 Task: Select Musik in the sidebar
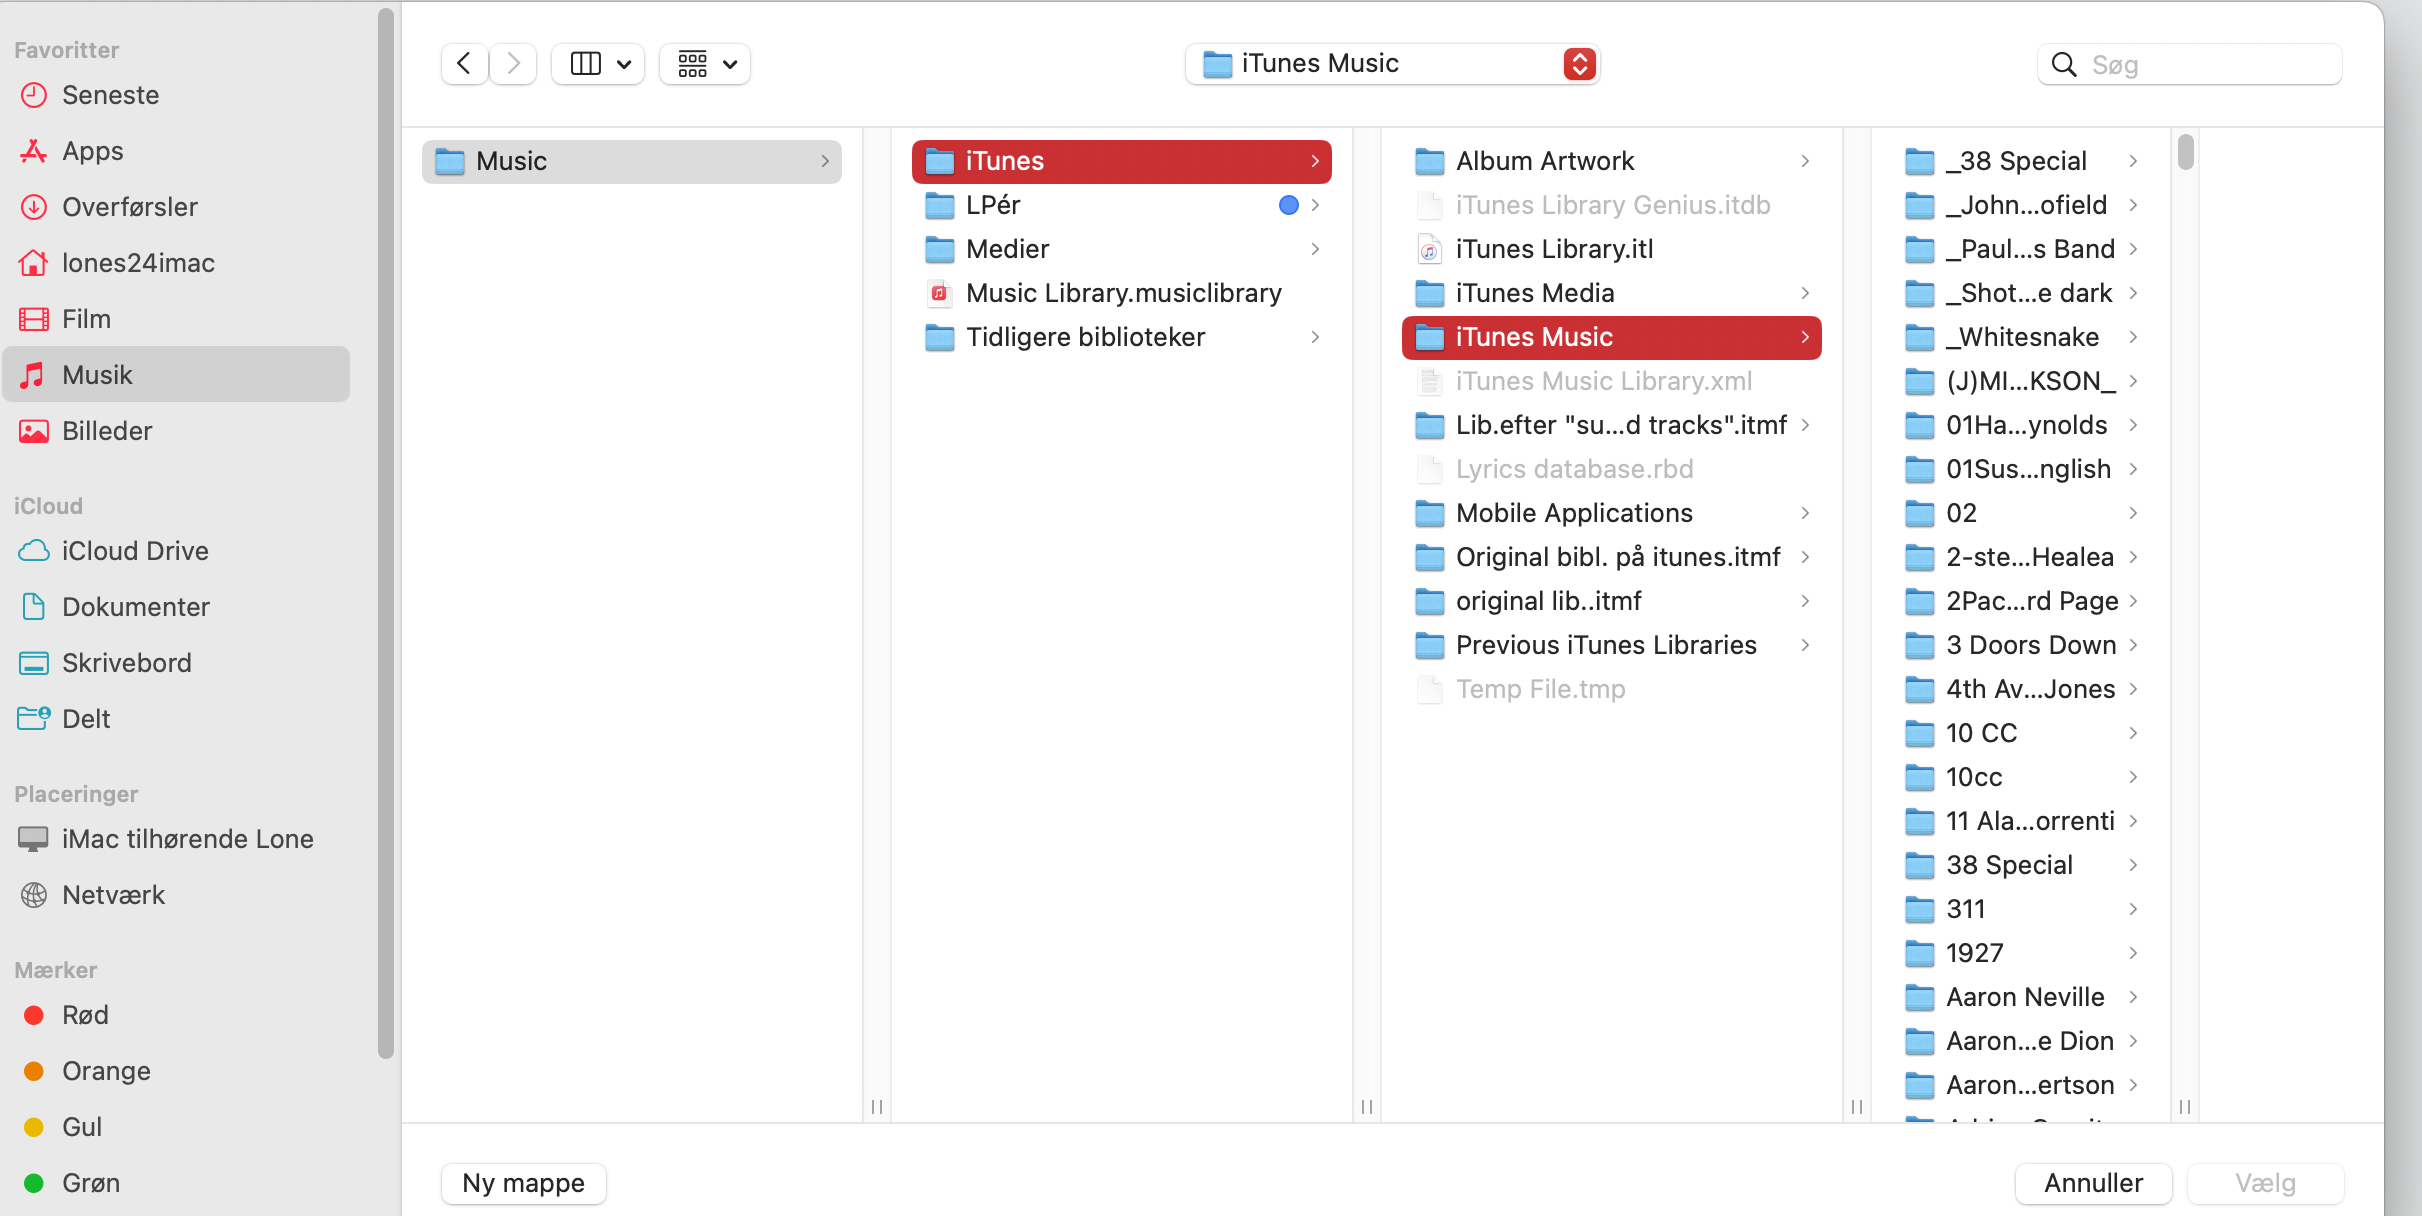(x=176, y=375)
